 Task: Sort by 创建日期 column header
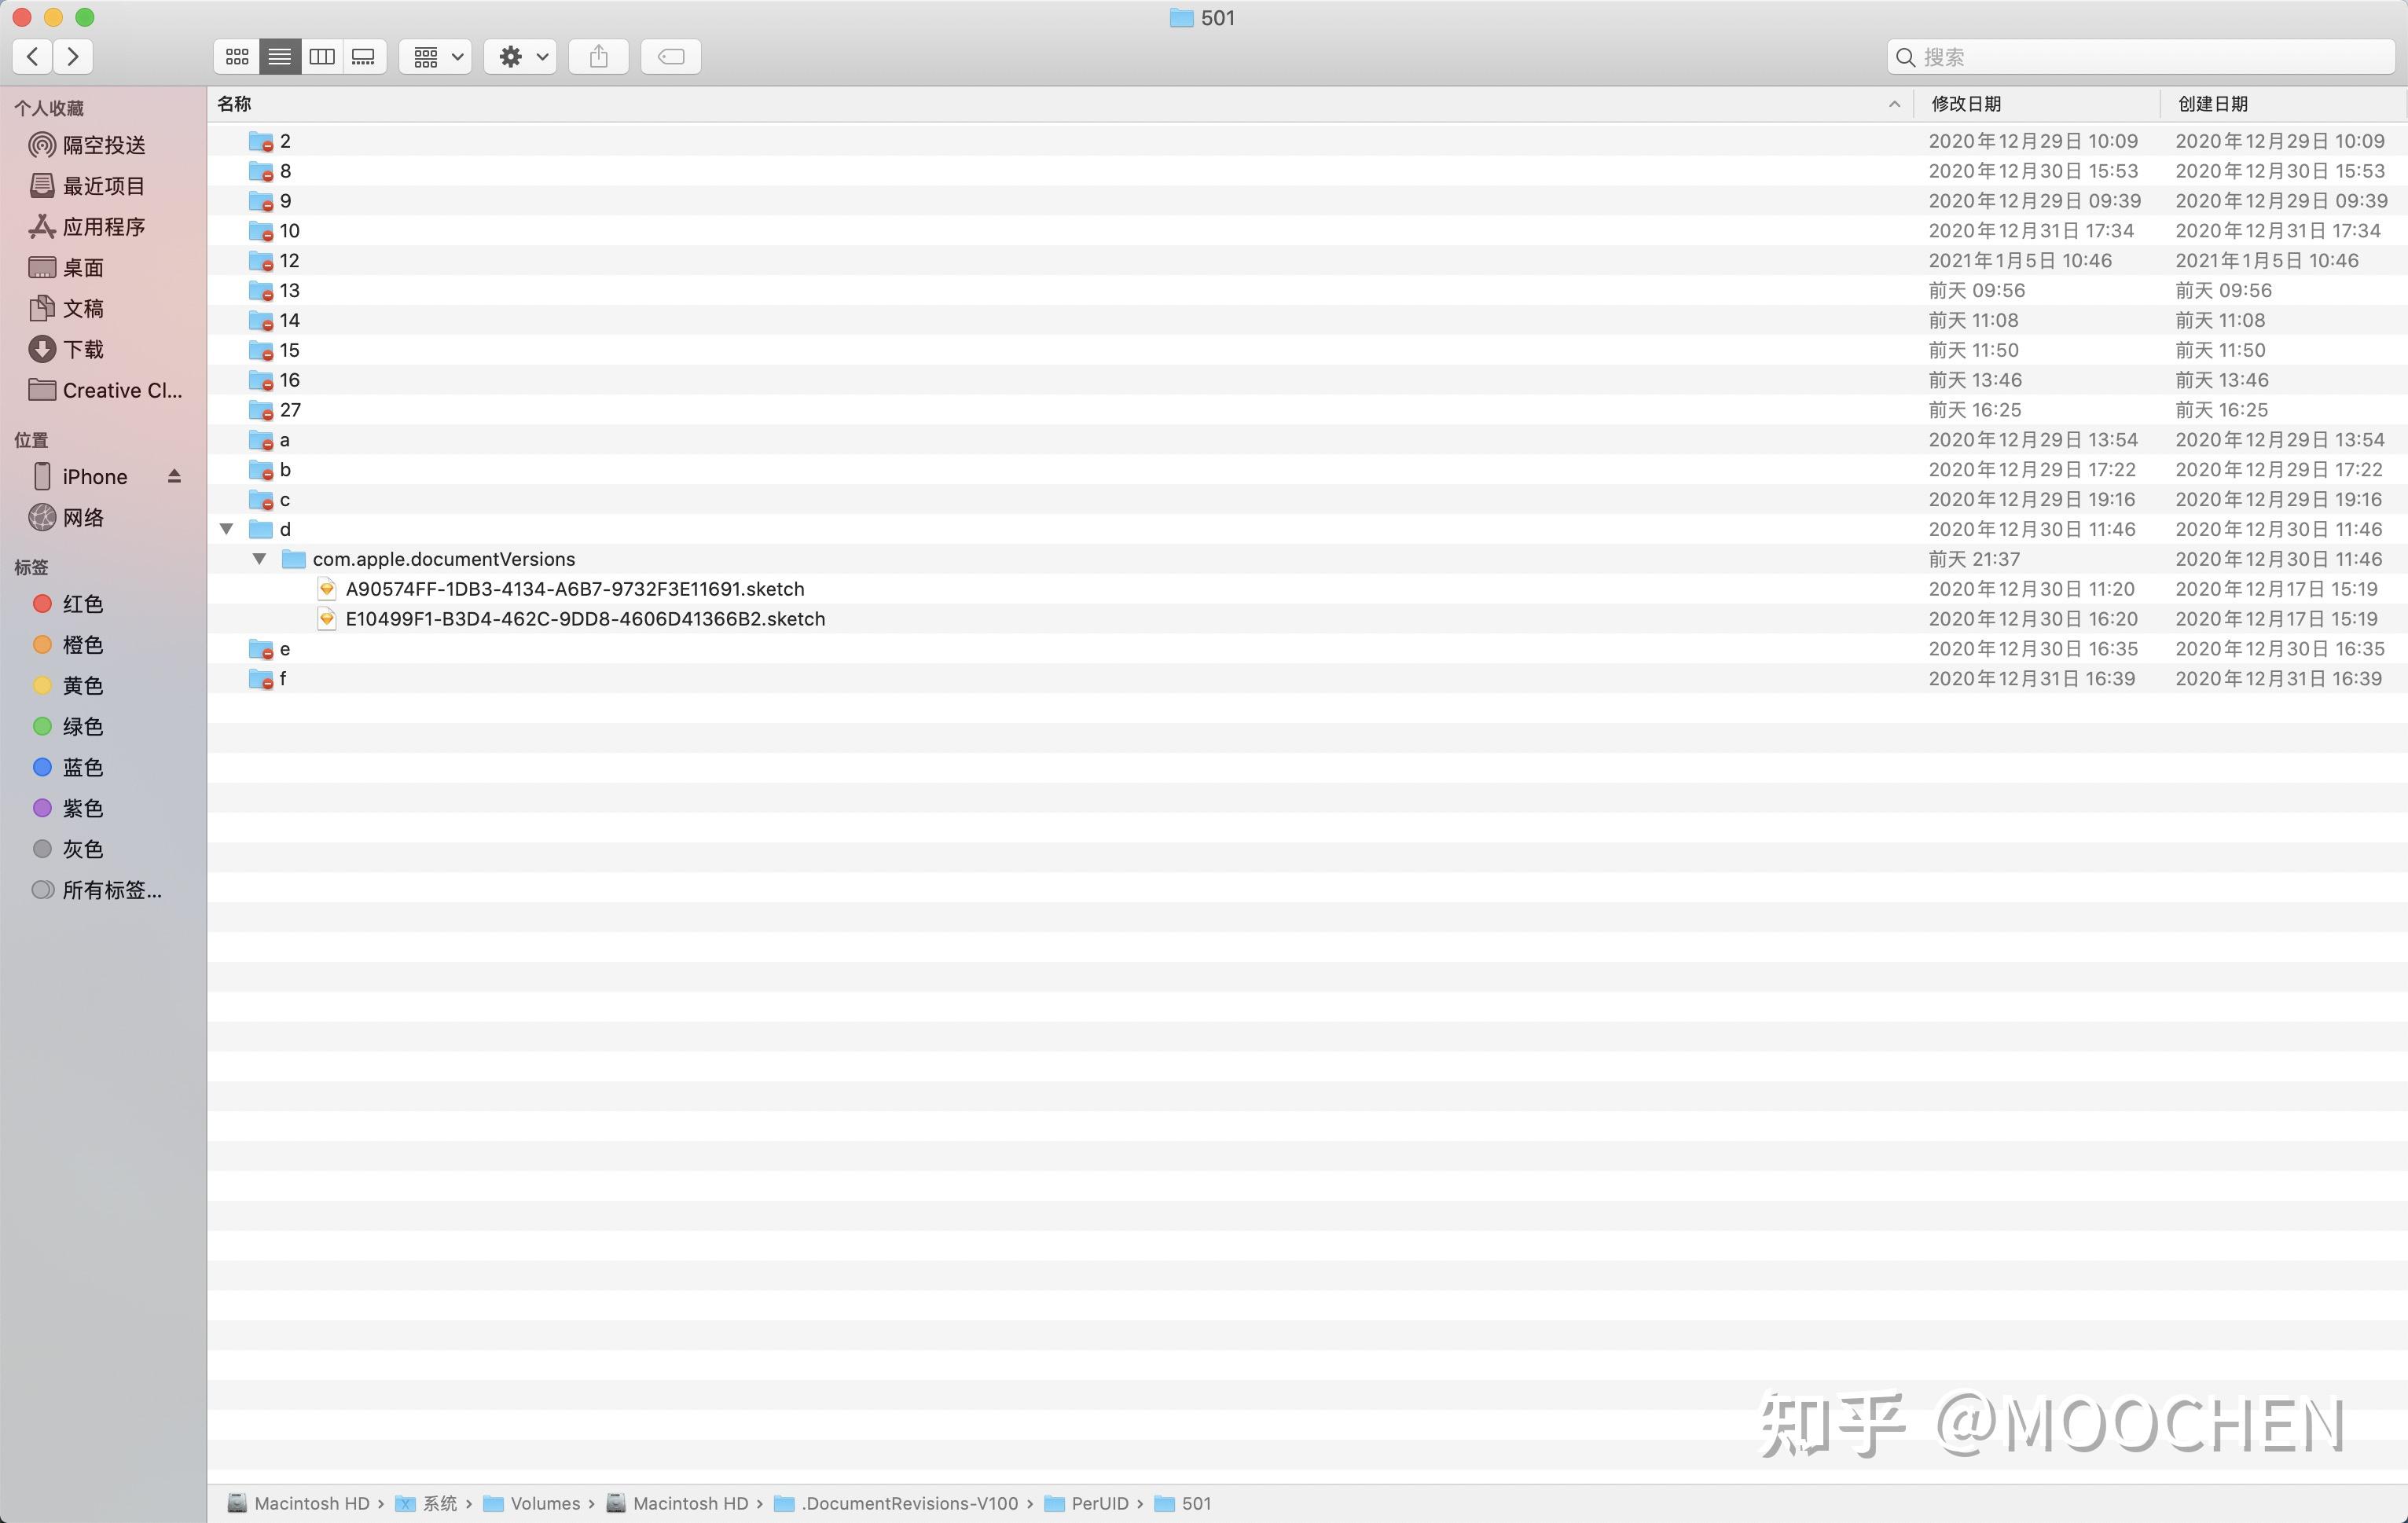2212,104
